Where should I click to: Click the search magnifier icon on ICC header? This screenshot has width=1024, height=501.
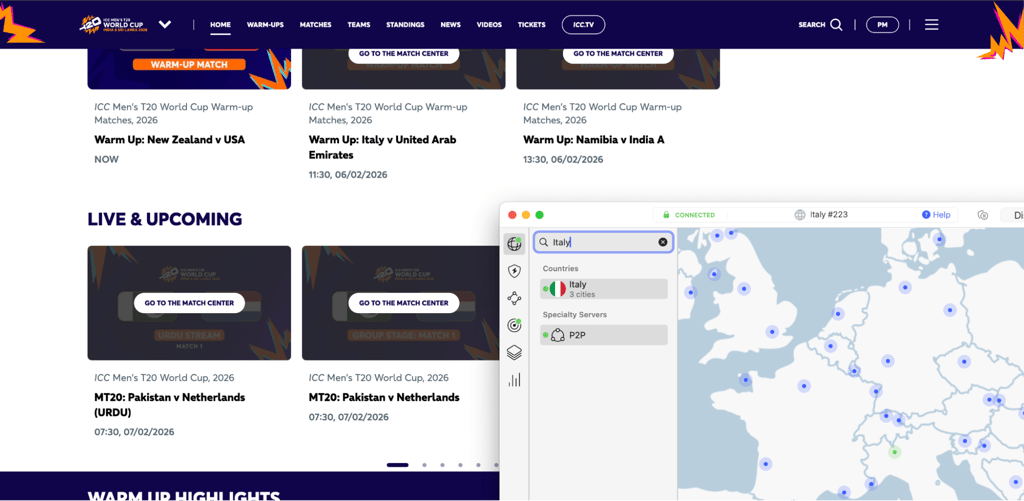click(837, 25)
